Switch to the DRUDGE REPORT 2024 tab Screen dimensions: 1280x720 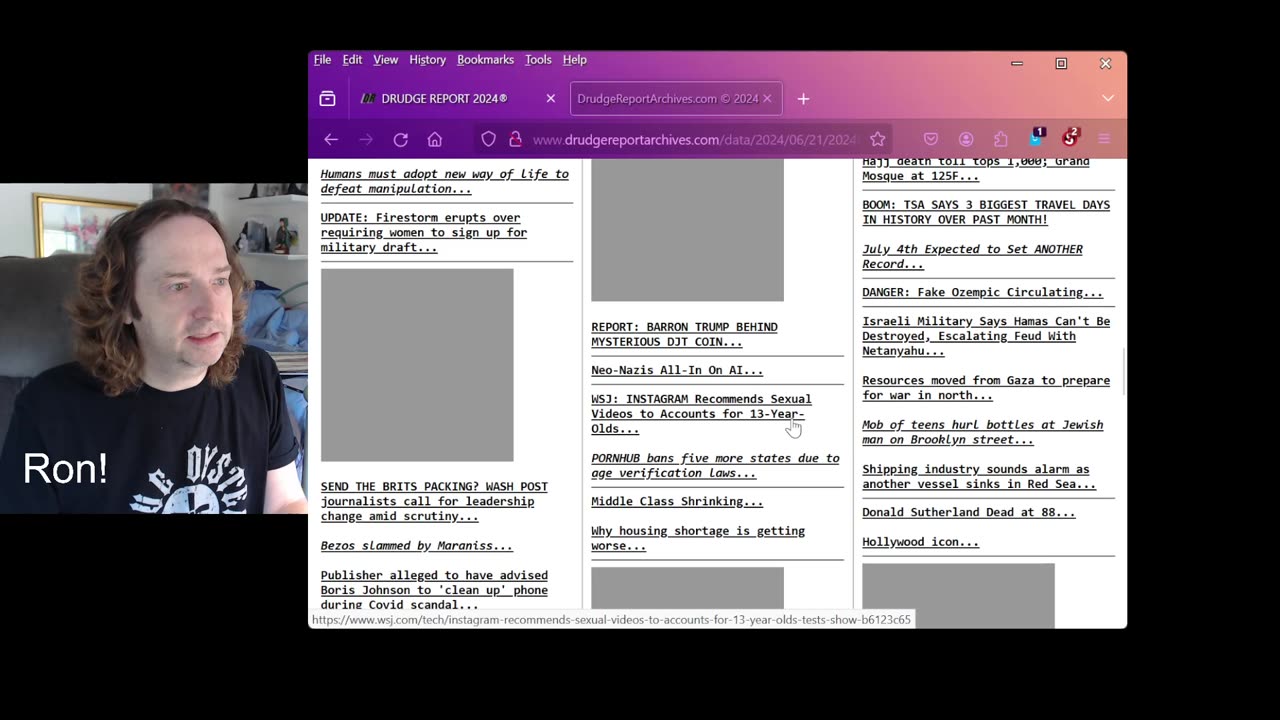[455, 99]
